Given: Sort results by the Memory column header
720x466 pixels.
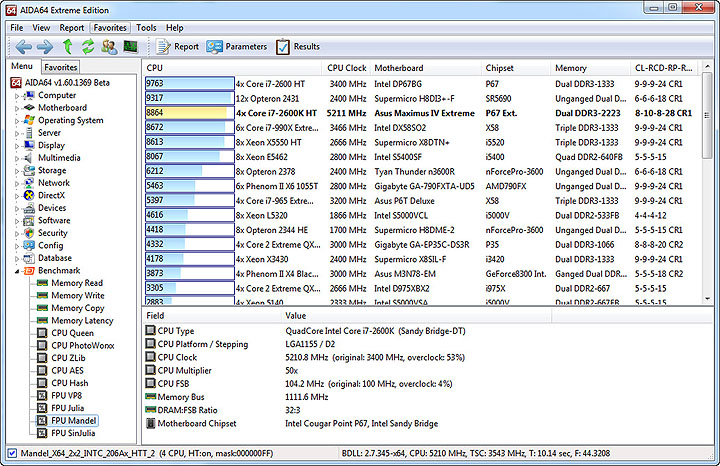Looking at the screenshot, I should point(591,68).
